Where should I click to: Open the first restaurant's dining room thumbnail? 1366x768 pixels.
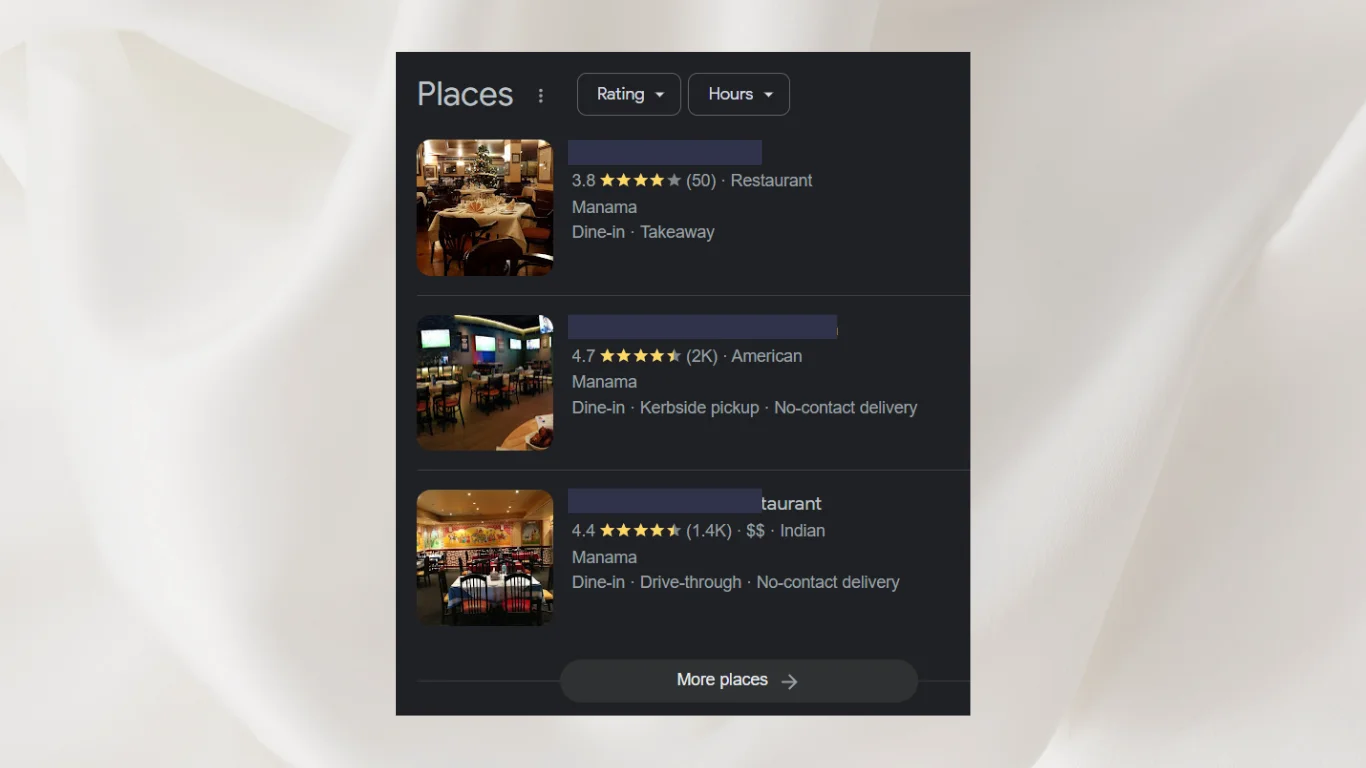pyautogui.click(x=485, y=207)
